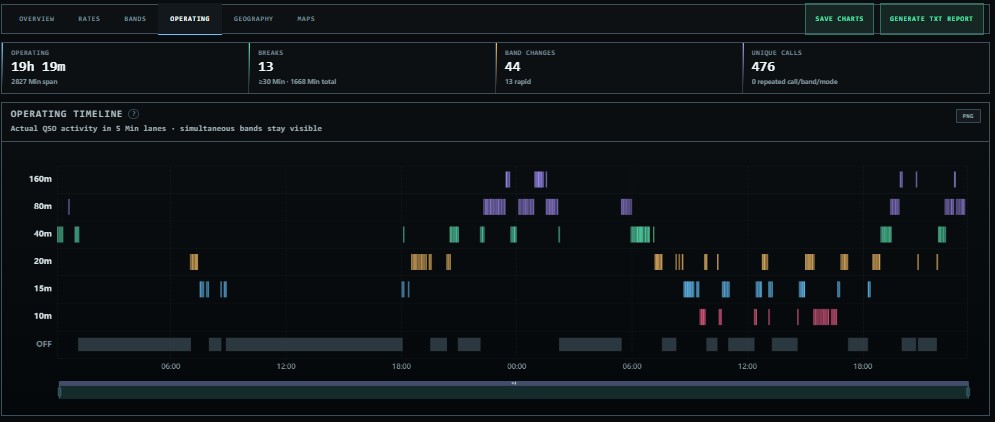The image size is (995, 422).
Task: Click the Unique Calls 476 card
Action: [866, 68]
